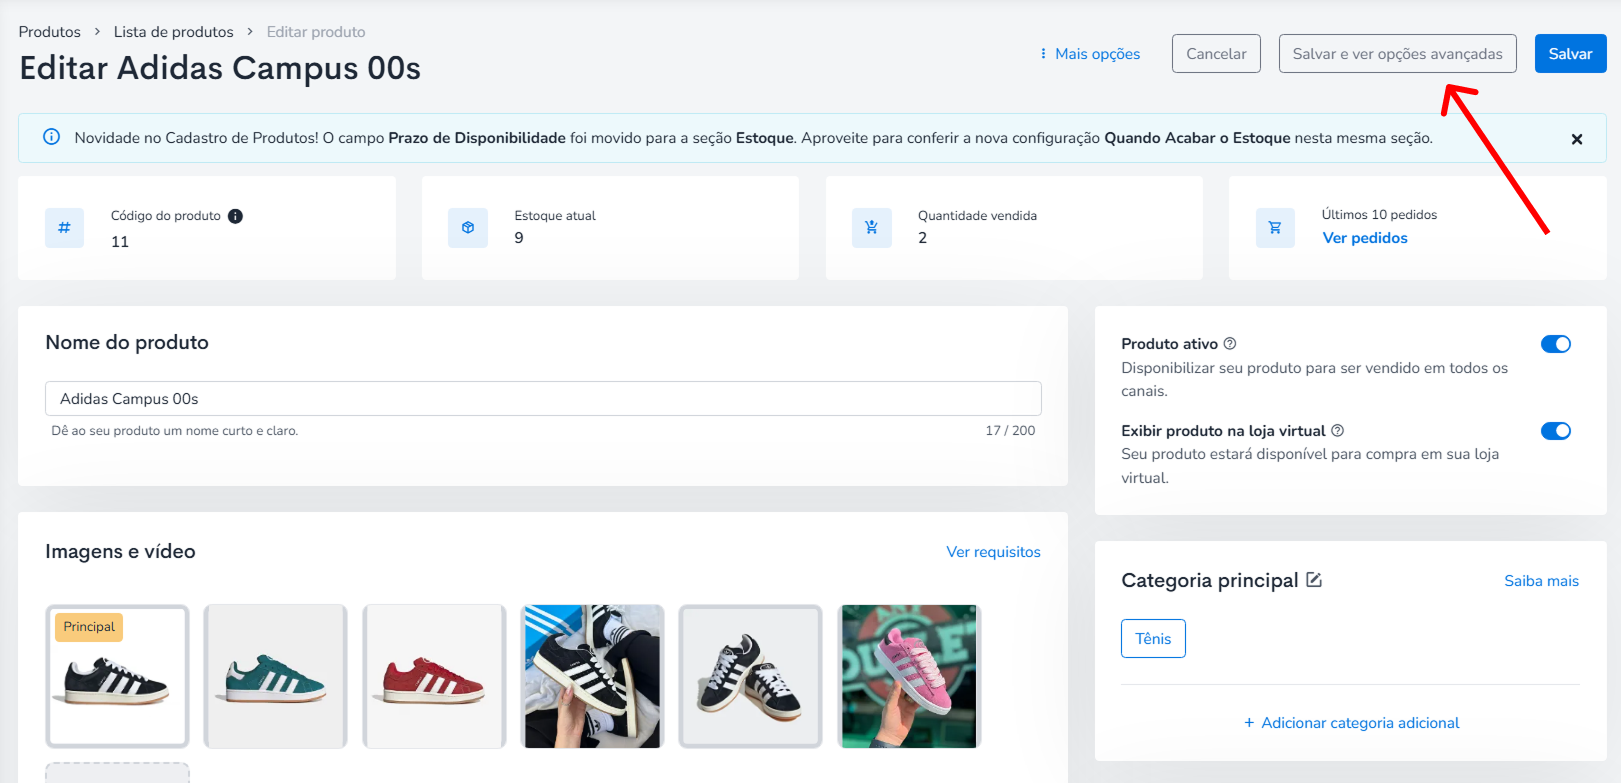Edit Categoria principal via pencil icon

1314,580
